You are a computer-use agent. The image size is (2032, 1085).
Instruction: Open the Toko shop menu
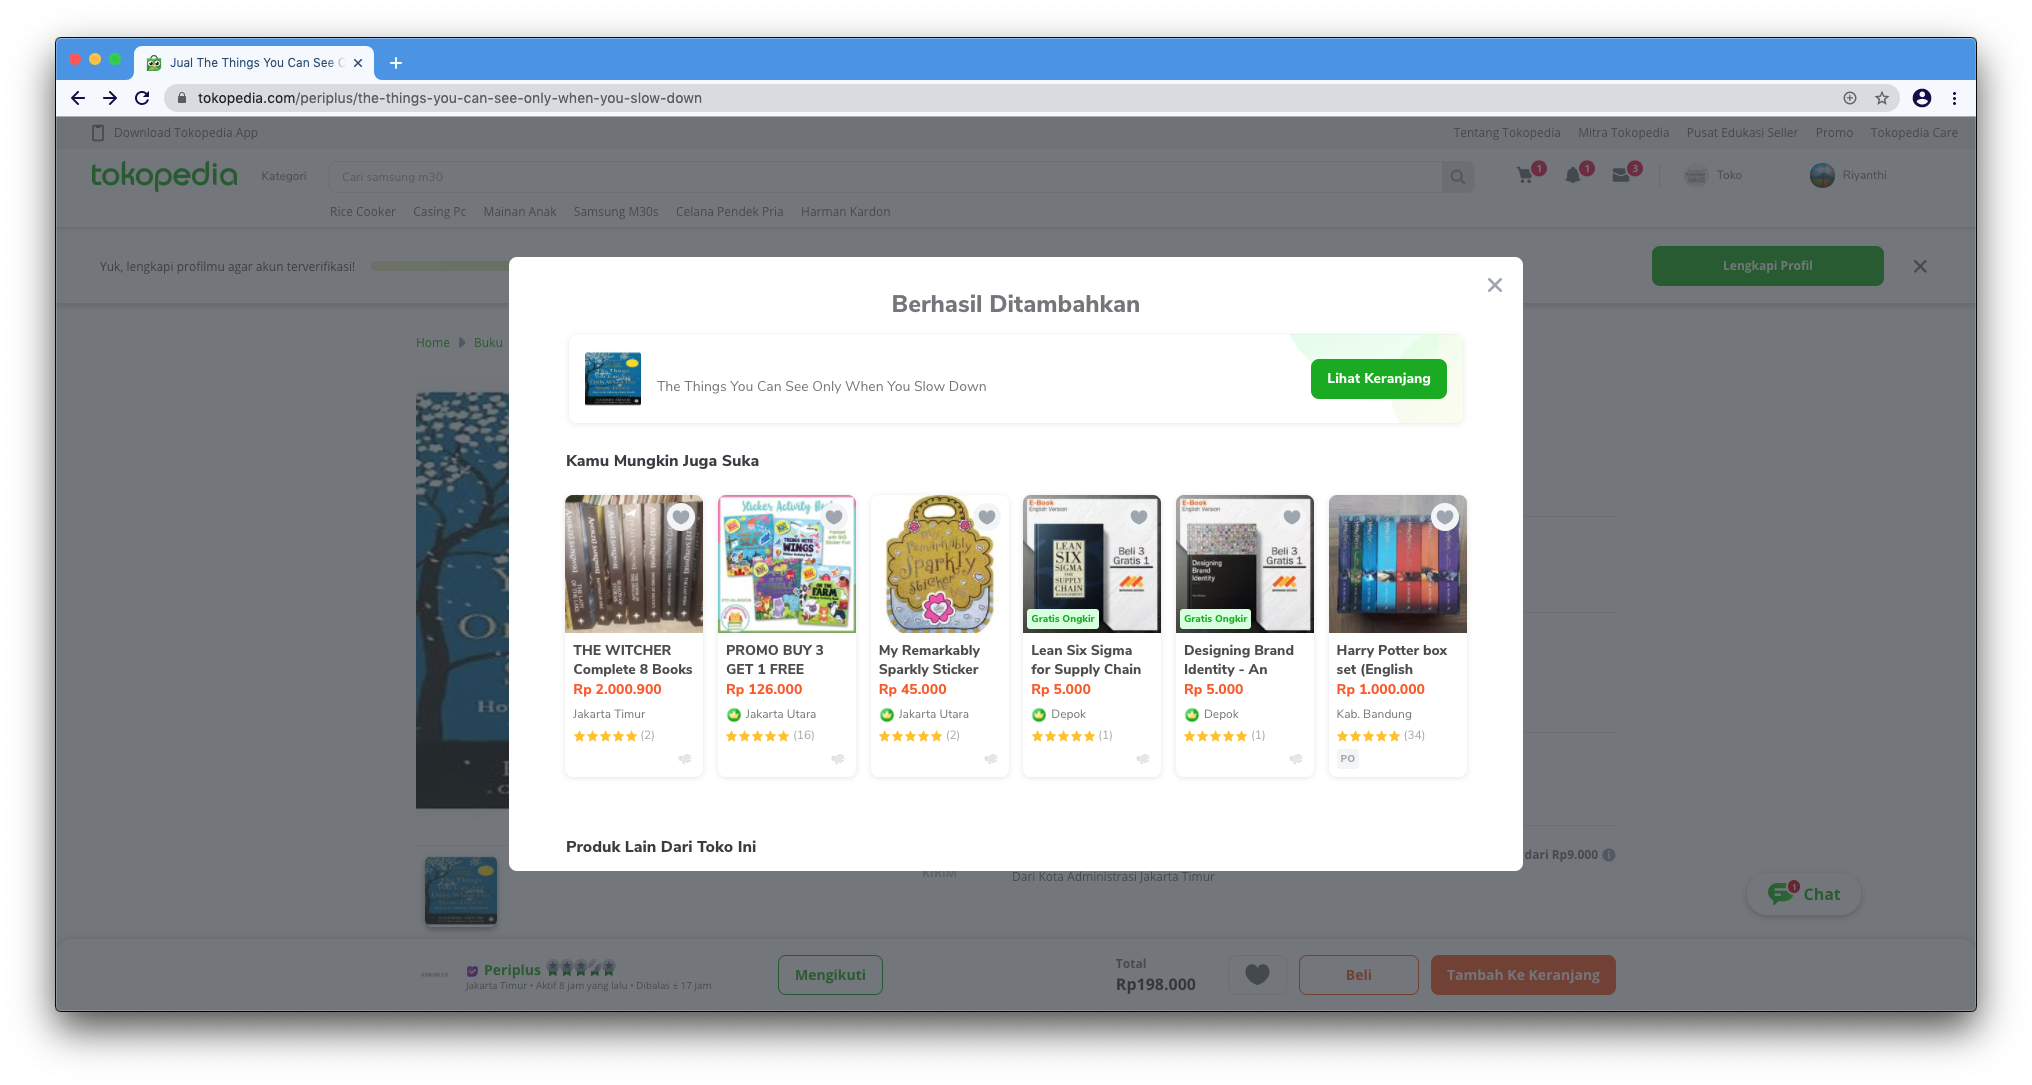pos(1713,175)
